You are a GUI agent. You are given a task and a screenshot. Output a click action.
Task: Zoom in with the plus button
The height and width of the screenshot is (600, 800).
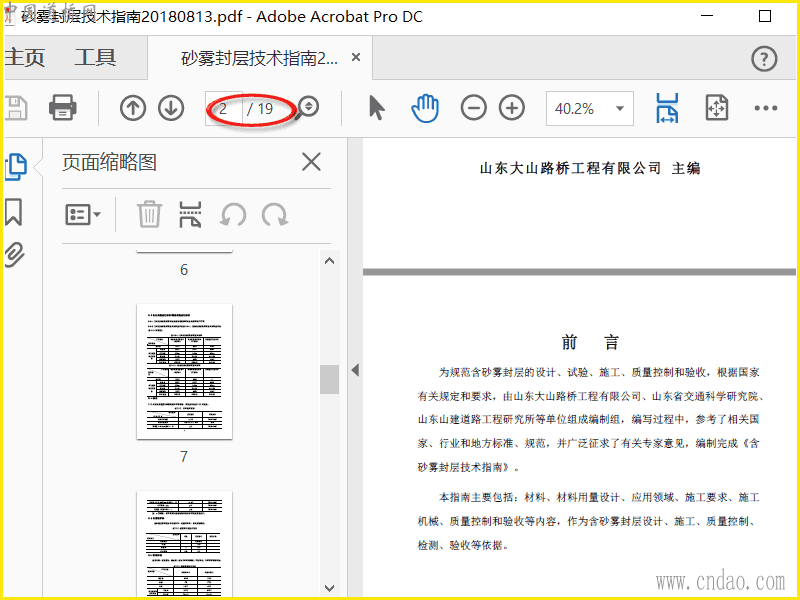(x=512, y=108)
